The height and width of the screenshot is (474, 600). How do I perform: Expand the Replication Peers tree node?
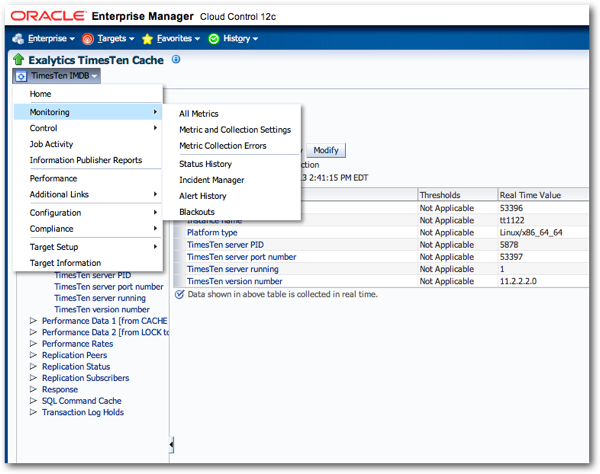tap(34, 355)
